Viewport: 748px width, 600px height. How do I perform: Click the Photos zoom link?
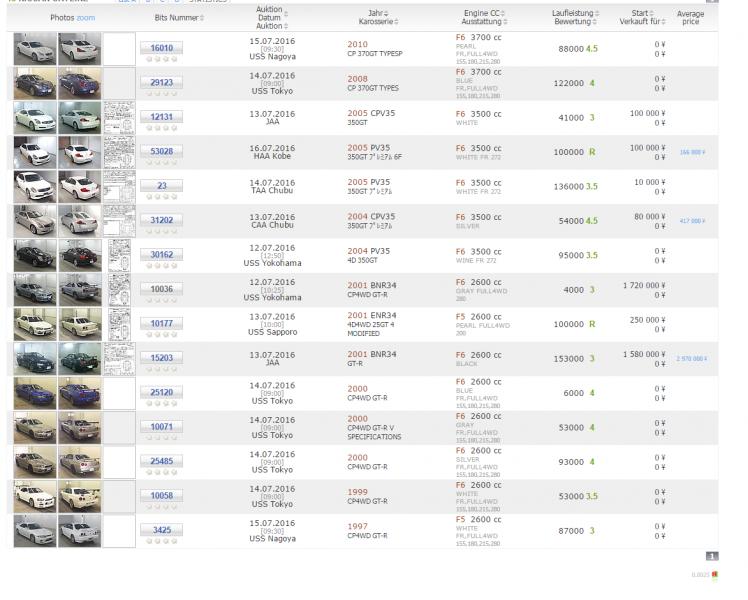(86, 18)
